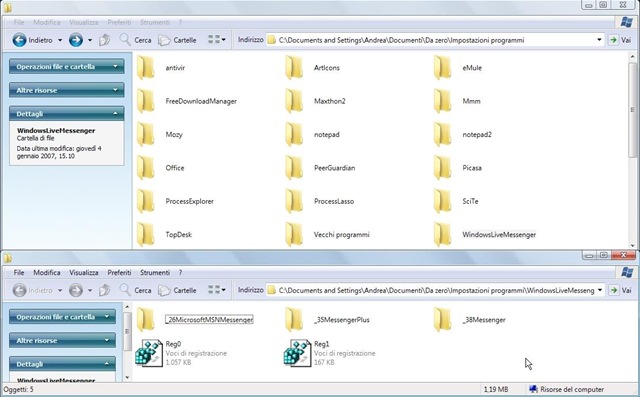Open Cerca search in bottom window
640x397 pixels.
[x=136, y=290]
